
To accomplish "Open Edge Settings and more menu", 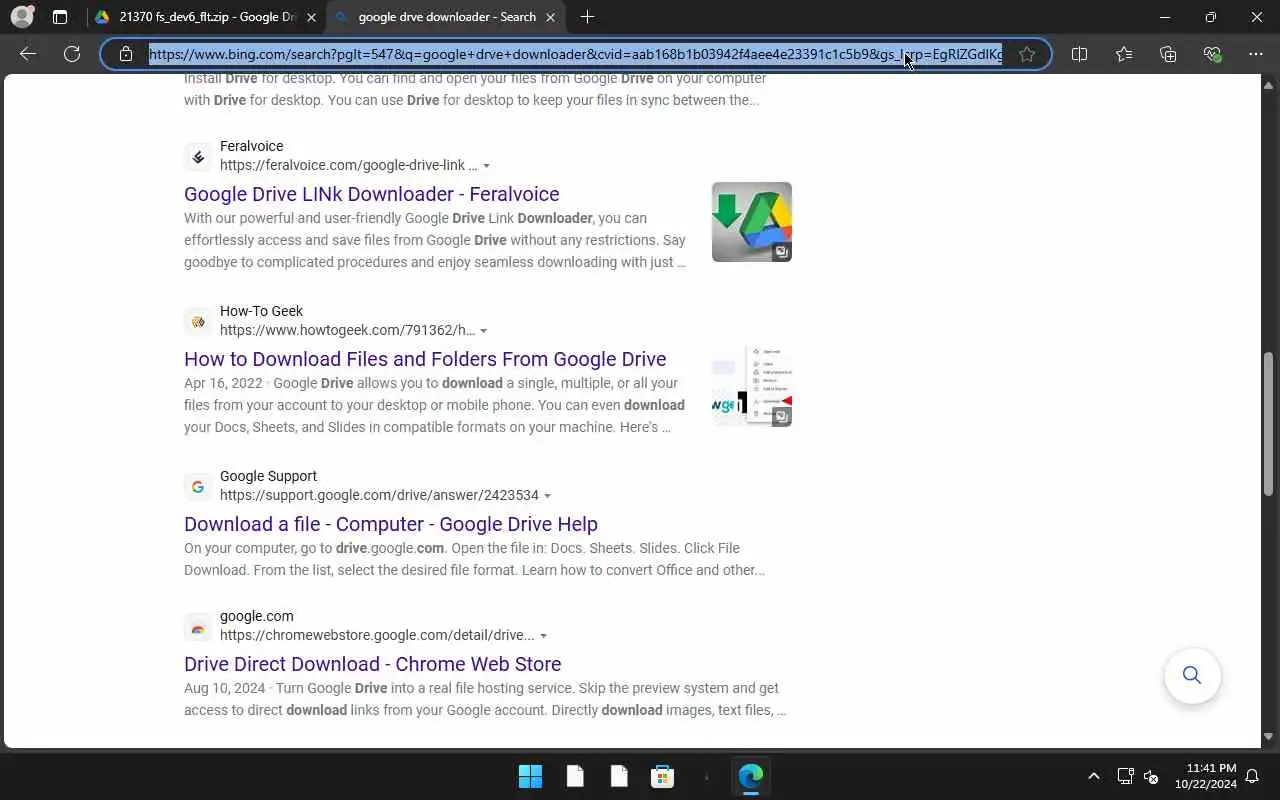I will tap(1256, 54).
